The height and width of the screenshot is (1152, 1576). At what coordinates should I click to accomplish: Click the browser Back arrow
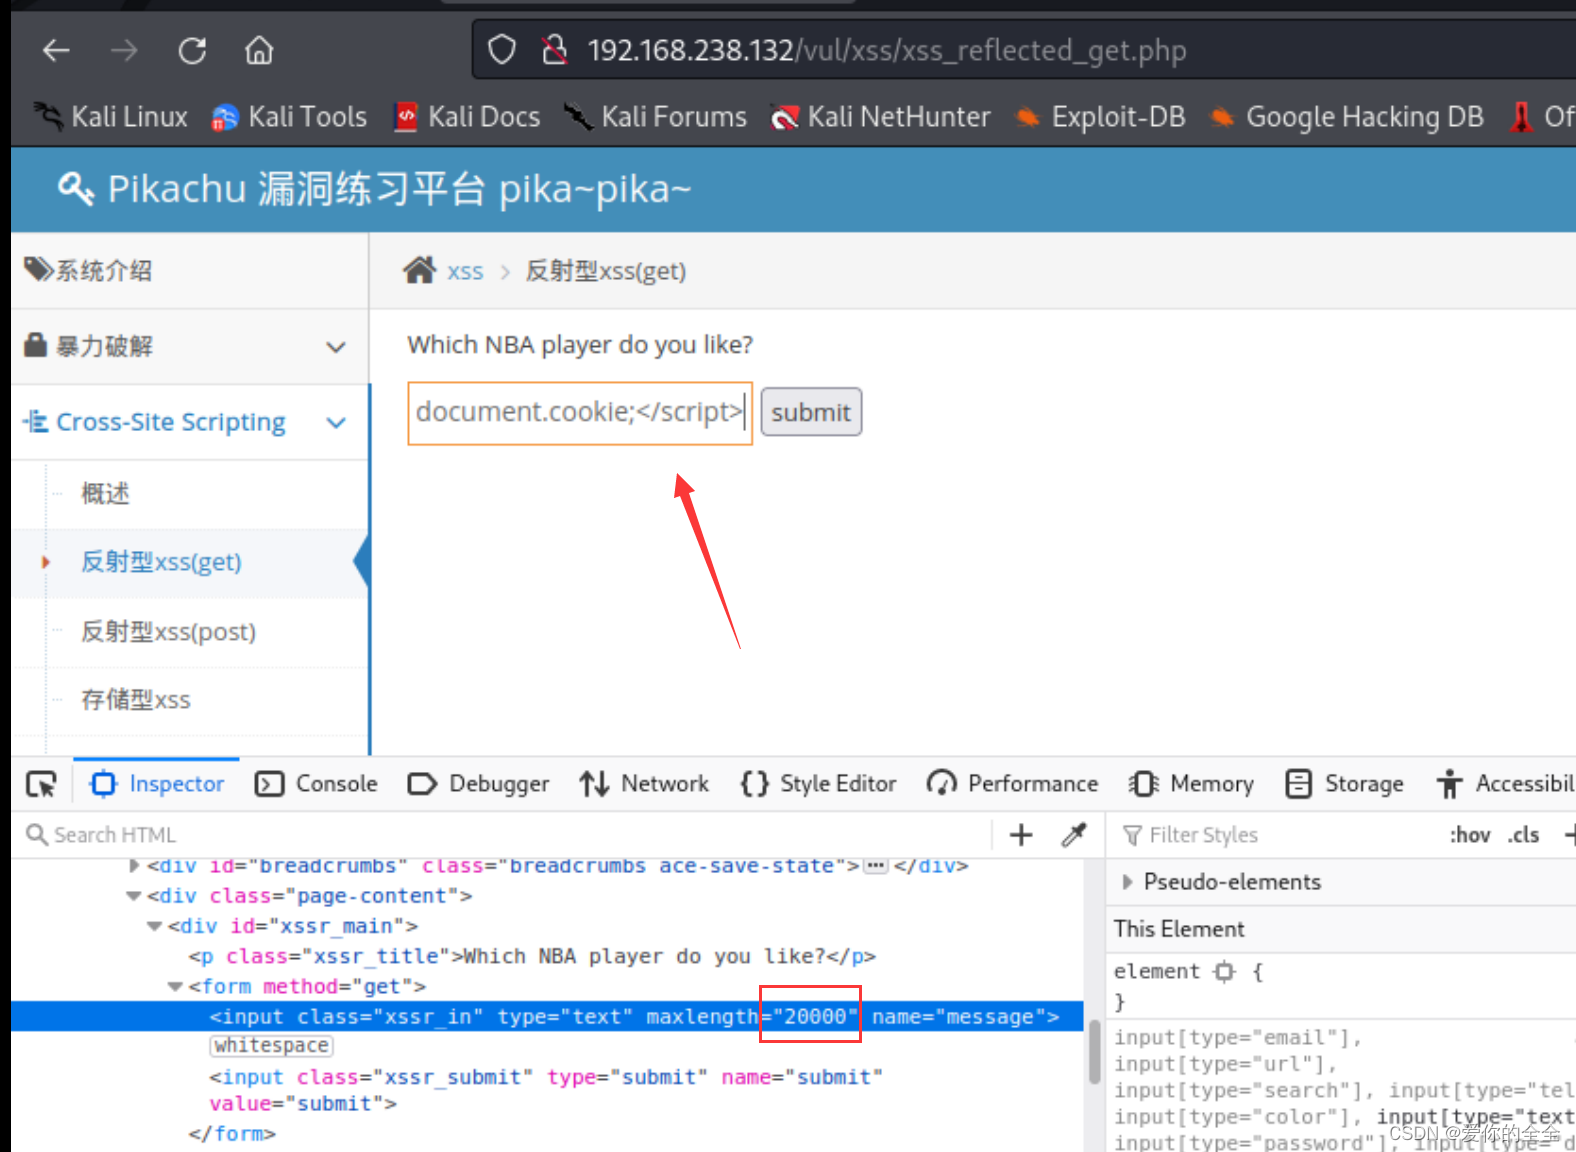pyautogui.click(x=57, y=50)
